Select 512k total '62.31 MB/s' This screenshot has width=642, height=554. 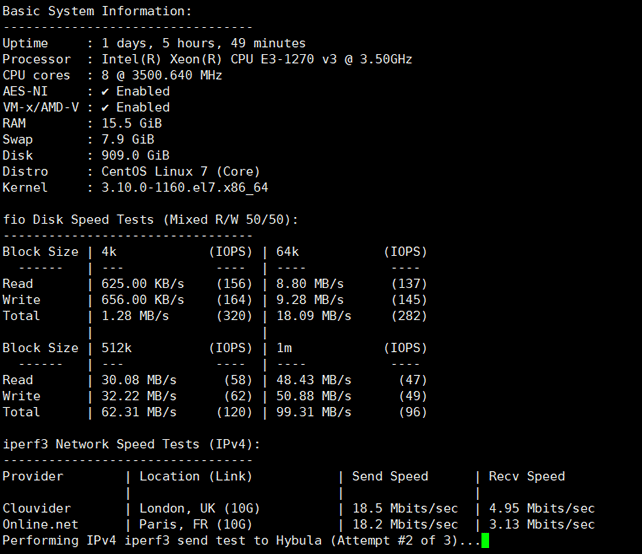click(x=139, y=412)
